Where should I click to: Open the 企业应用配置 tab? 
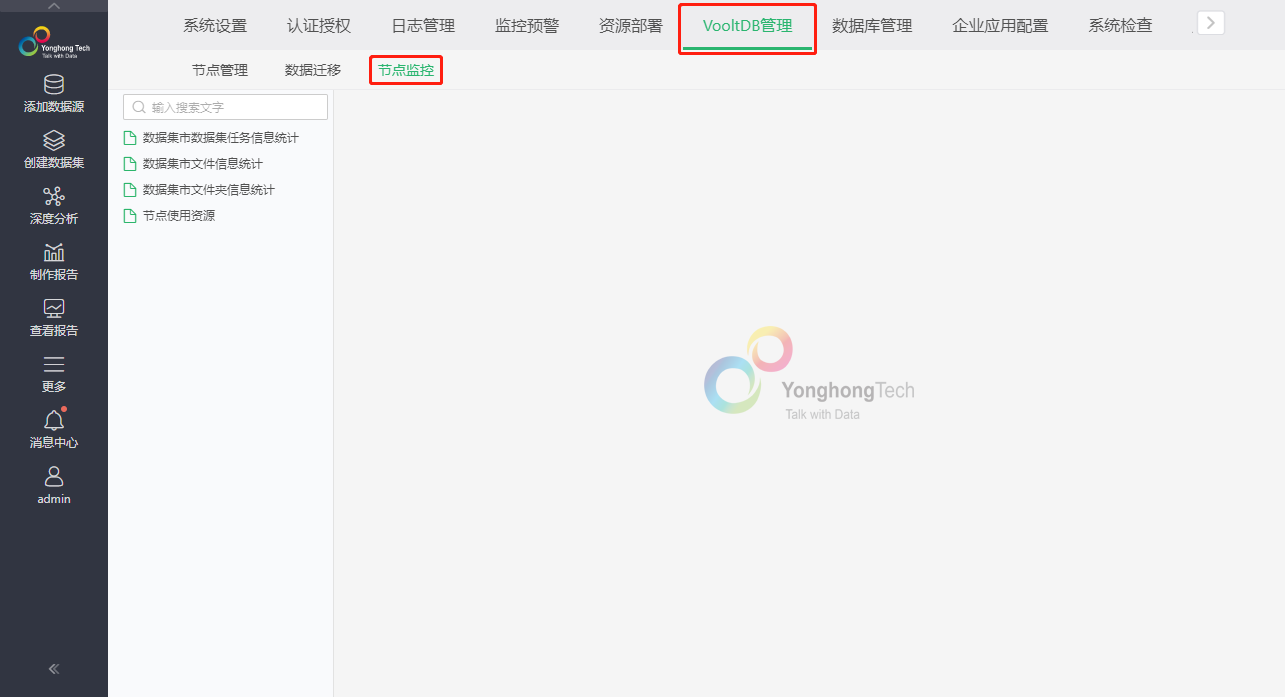tap(1000, 26)
